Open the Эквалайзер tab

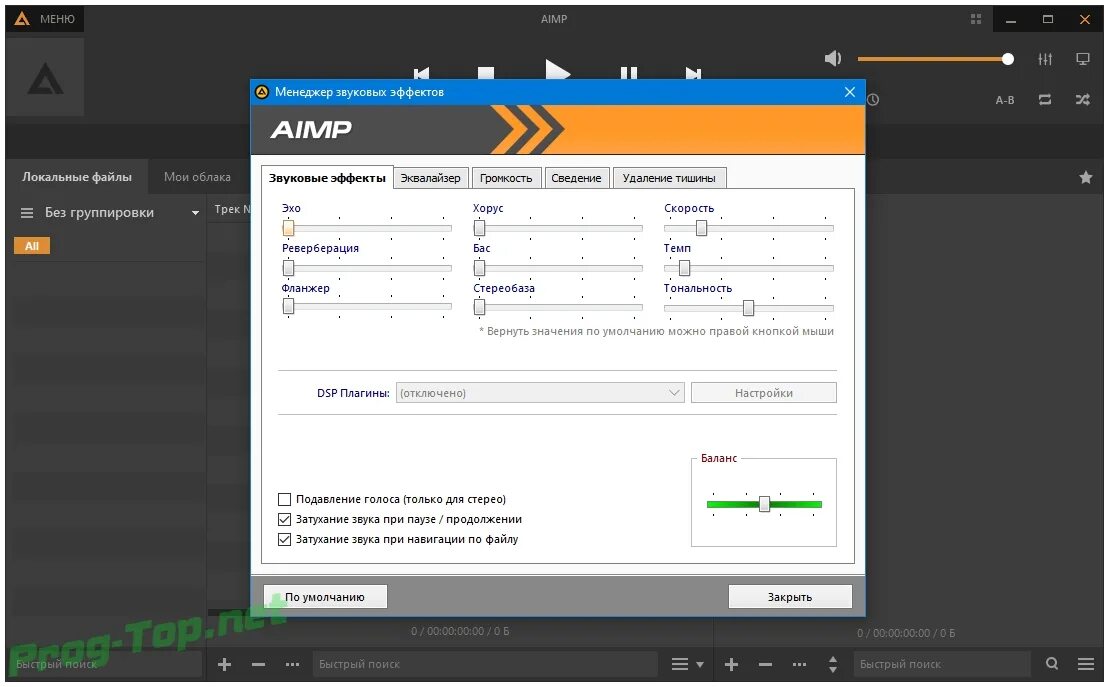[x=430, y=178]
